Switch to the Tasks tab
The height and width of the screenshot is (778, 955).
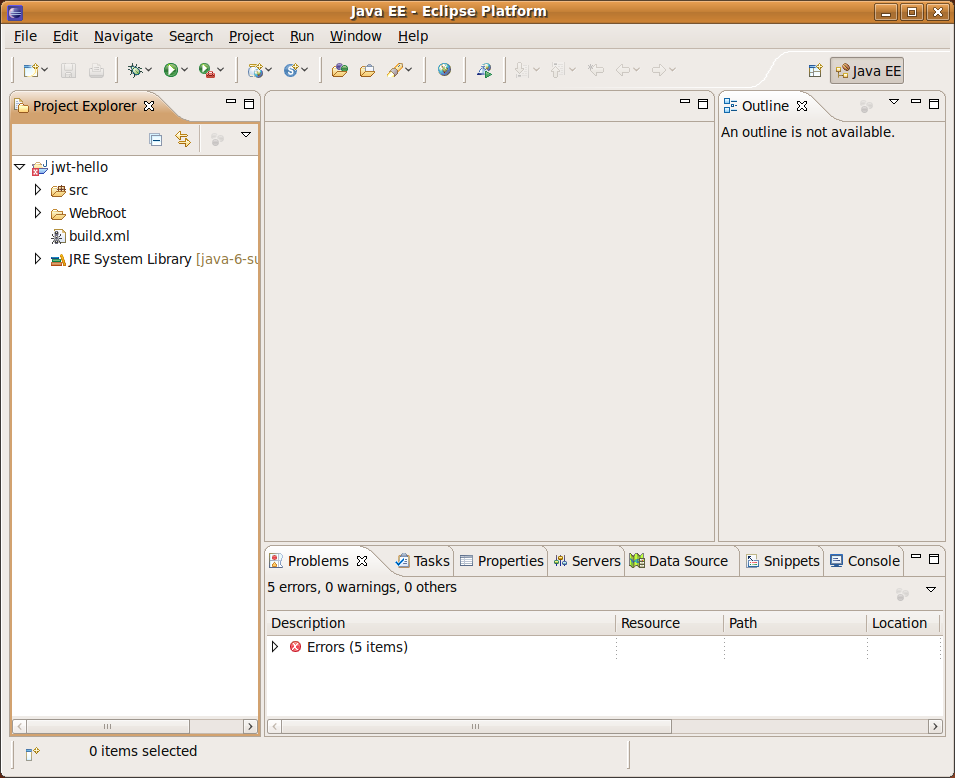click(422, 561)
